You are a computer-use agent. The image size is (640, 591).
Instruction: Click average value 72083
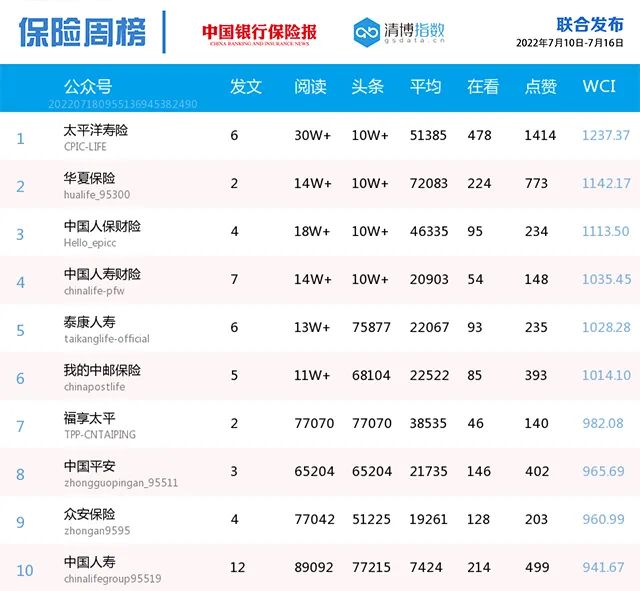[x=429, y=183]
